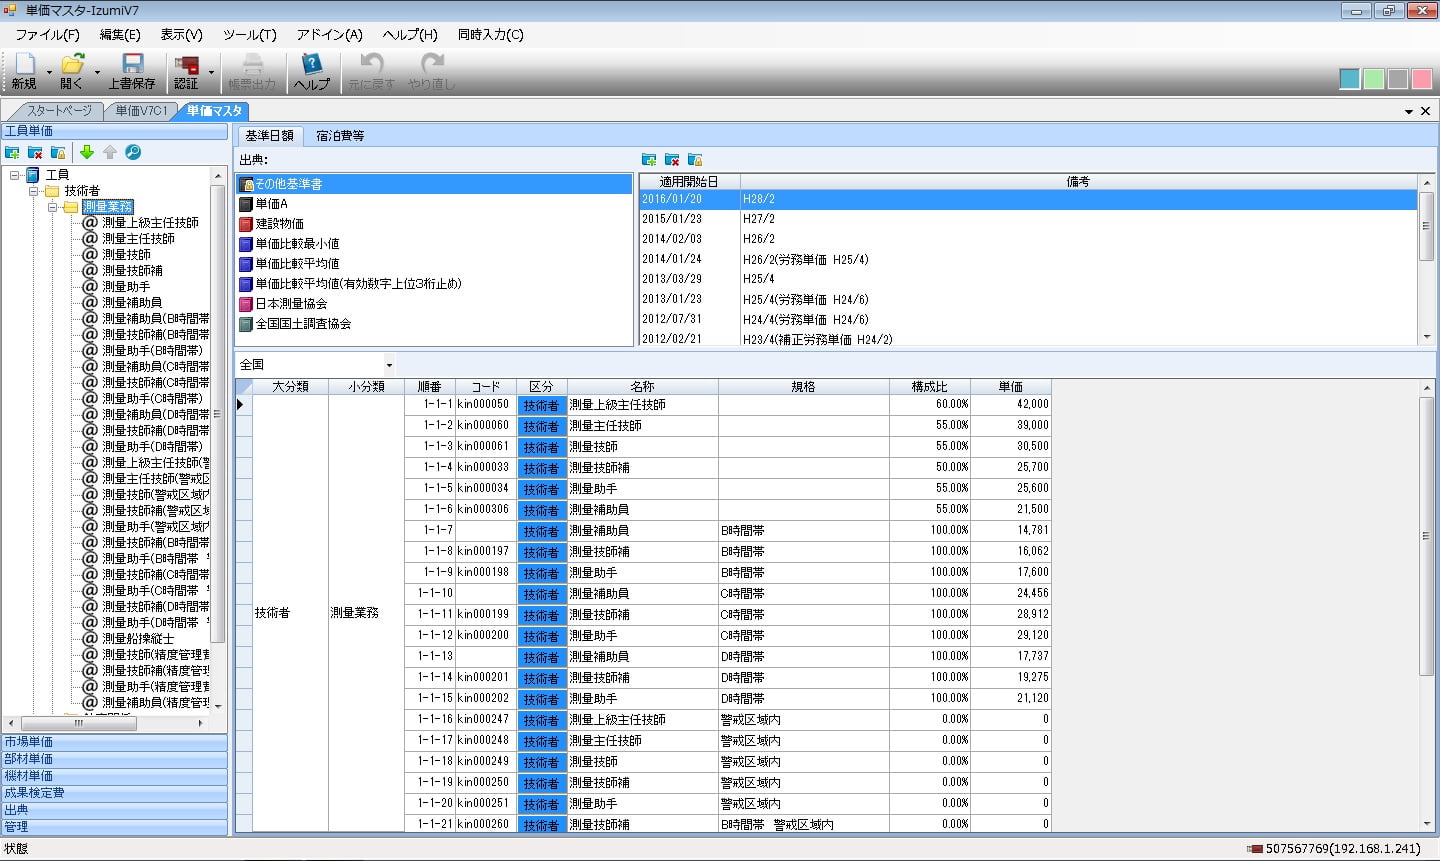Screen dimensions: 1440x861
Task: Click delete-folder icon in 工員単価 panel
Action: point(35,152)
